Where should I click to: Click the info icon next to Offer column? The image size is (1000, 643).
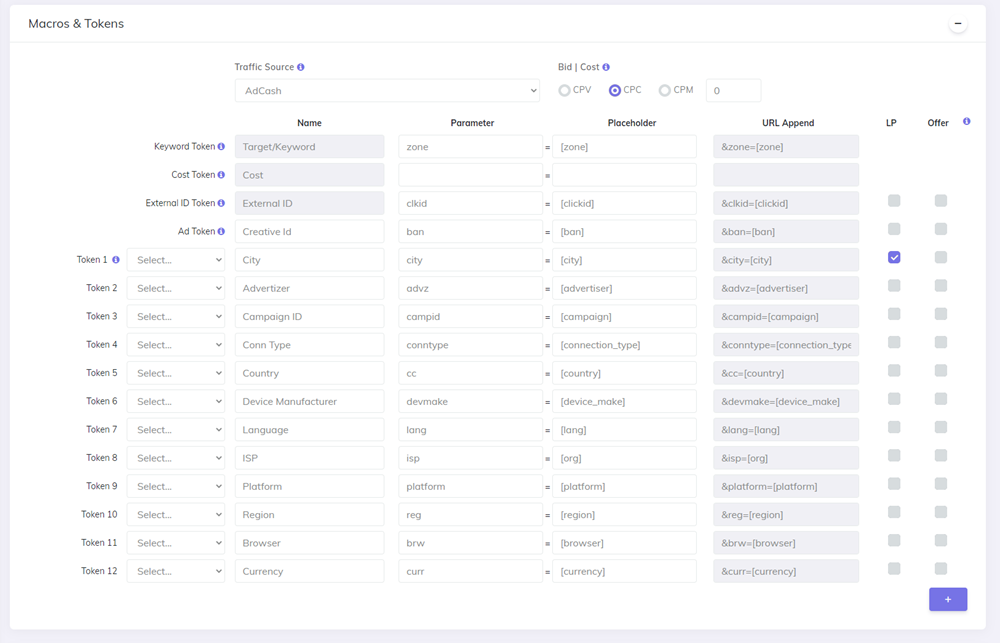coord(966,122)
